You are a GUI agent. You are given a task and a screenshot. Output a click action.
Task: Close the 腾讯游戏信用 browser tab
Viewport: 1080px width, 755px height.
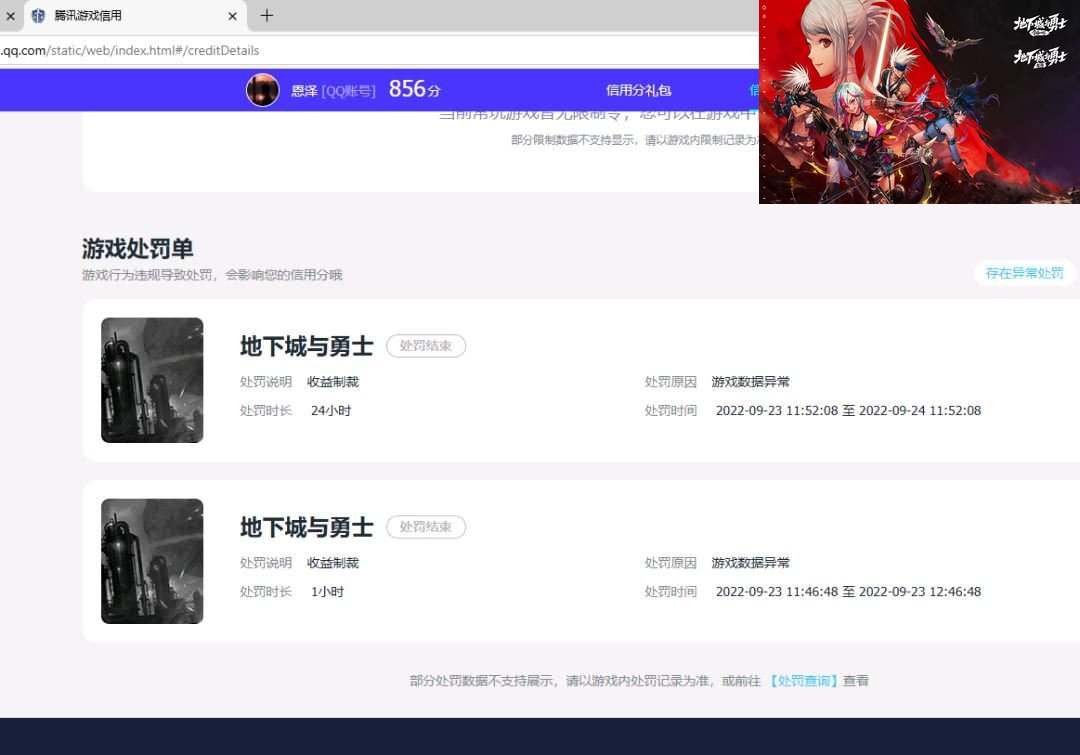pyautogui.click(x=233, y=16)
